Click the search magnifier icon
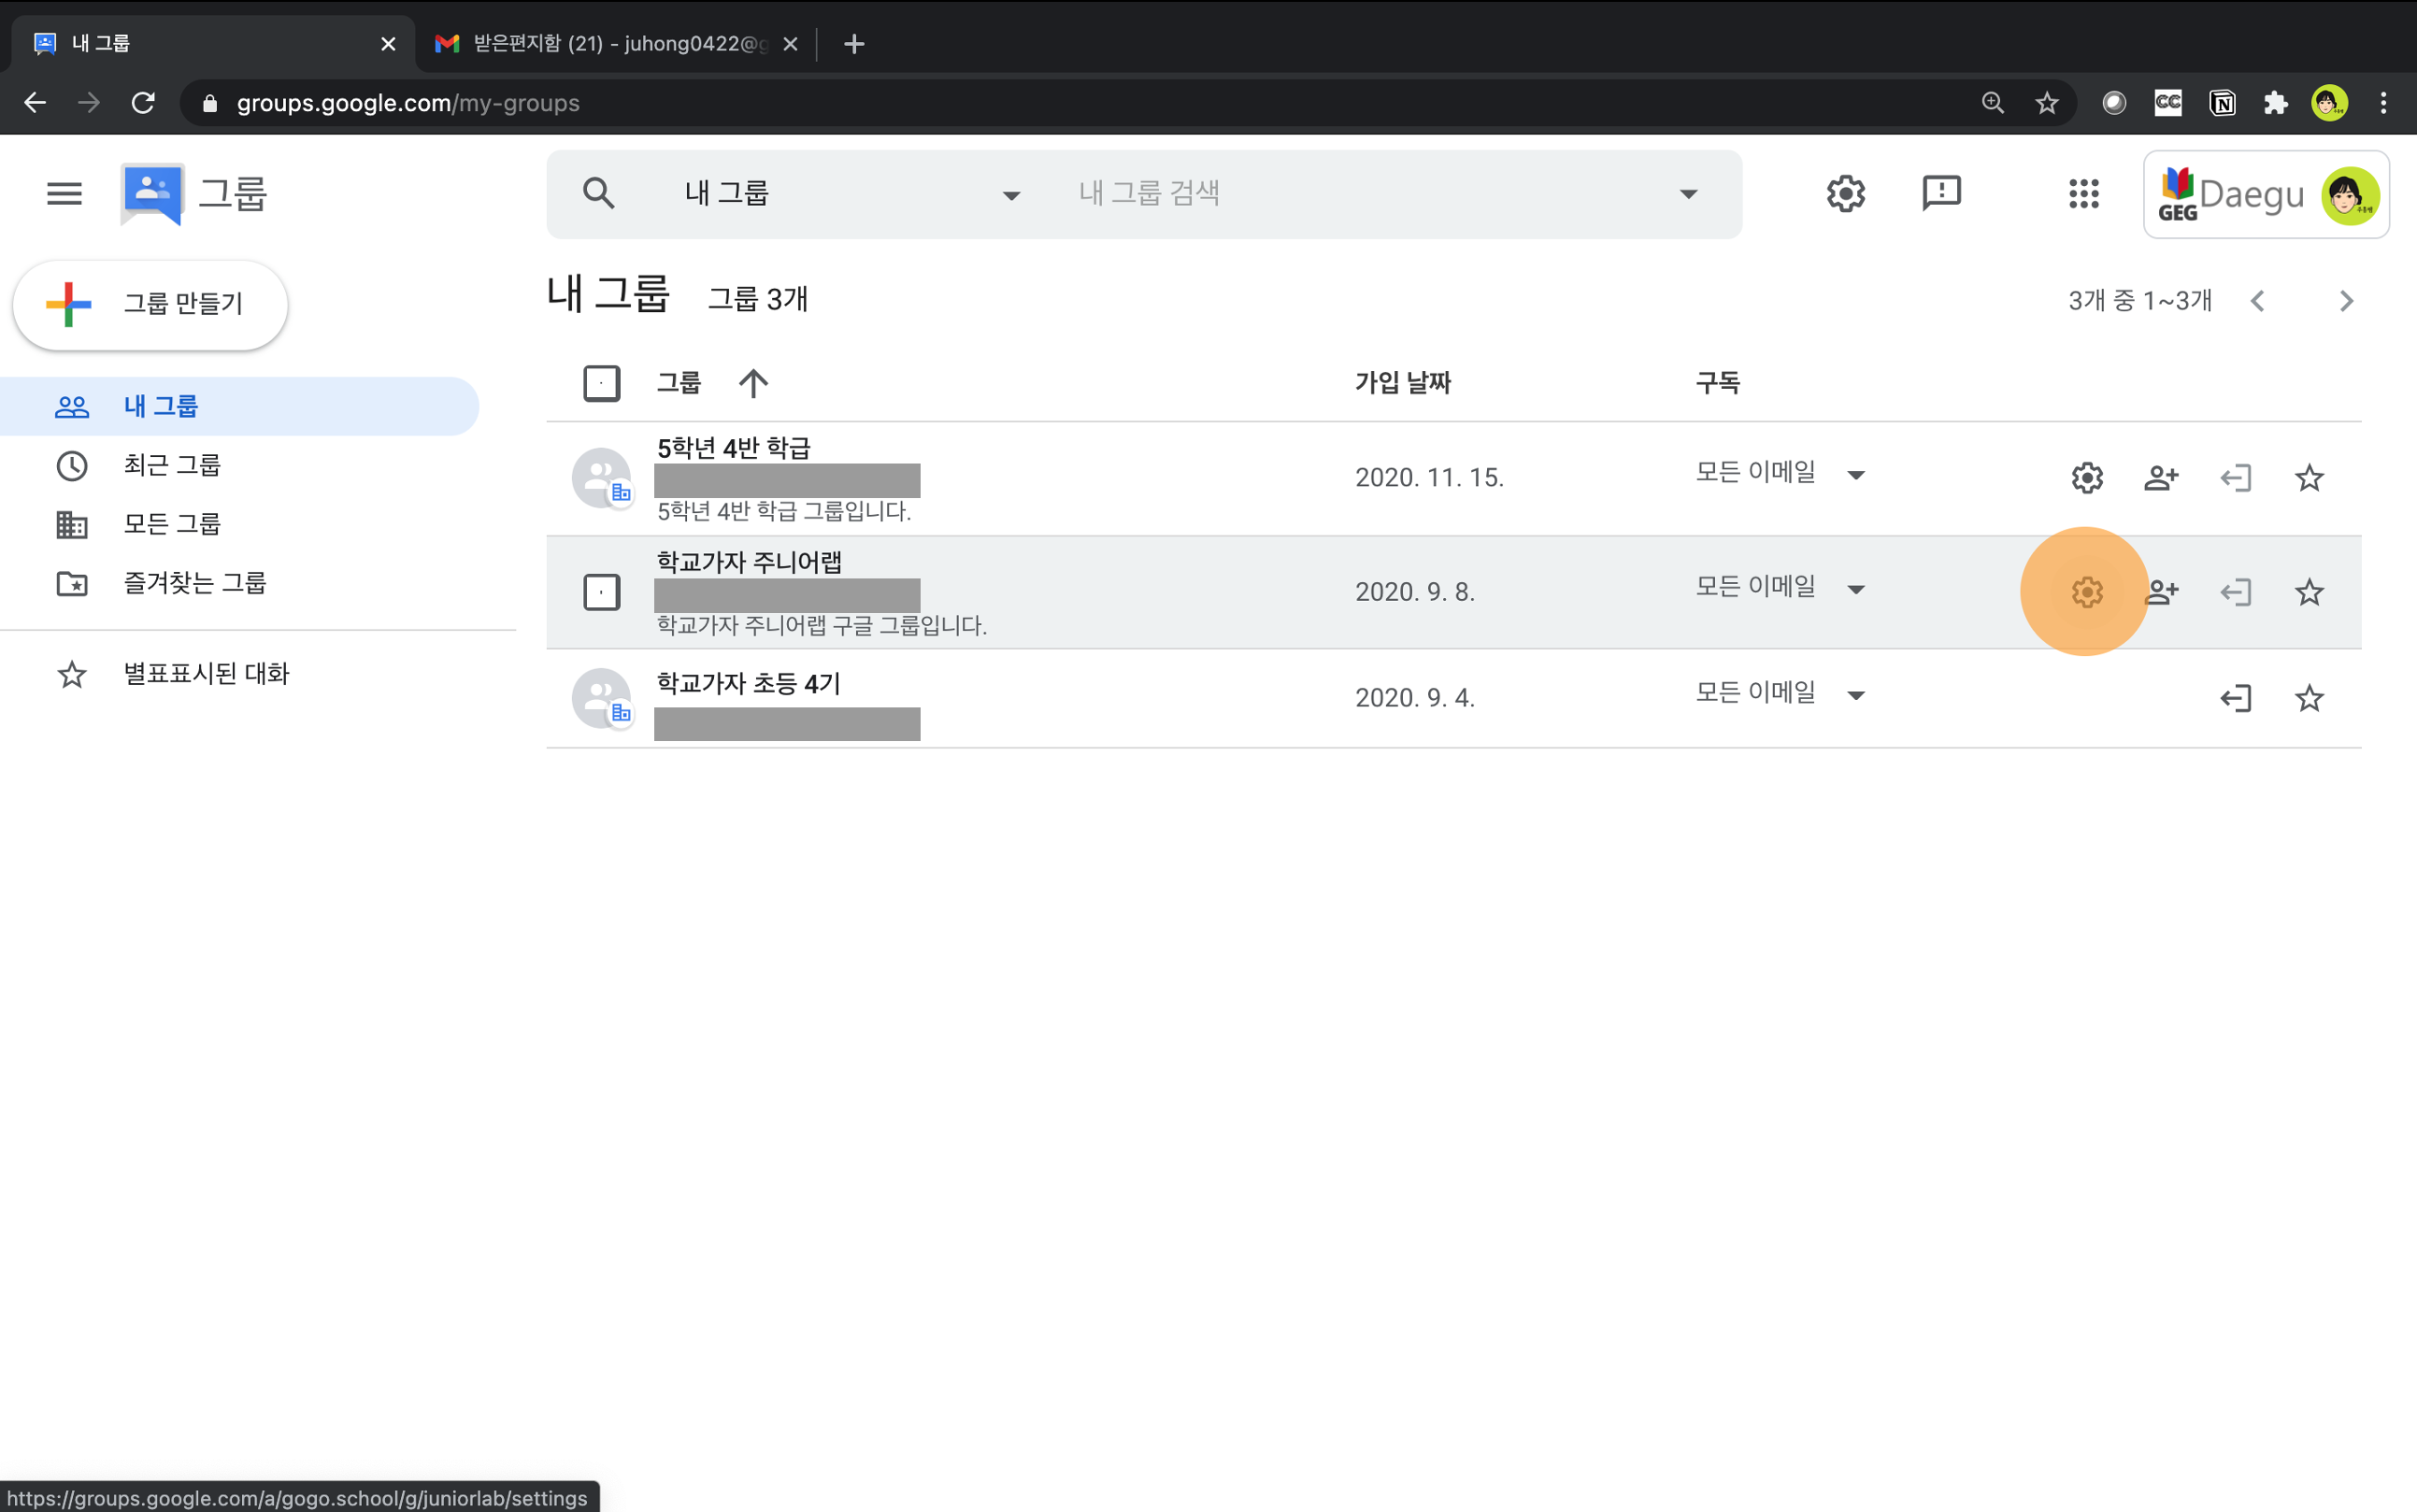The height and width of the screenshot is (1512, 2417). (x=598, y=193)
